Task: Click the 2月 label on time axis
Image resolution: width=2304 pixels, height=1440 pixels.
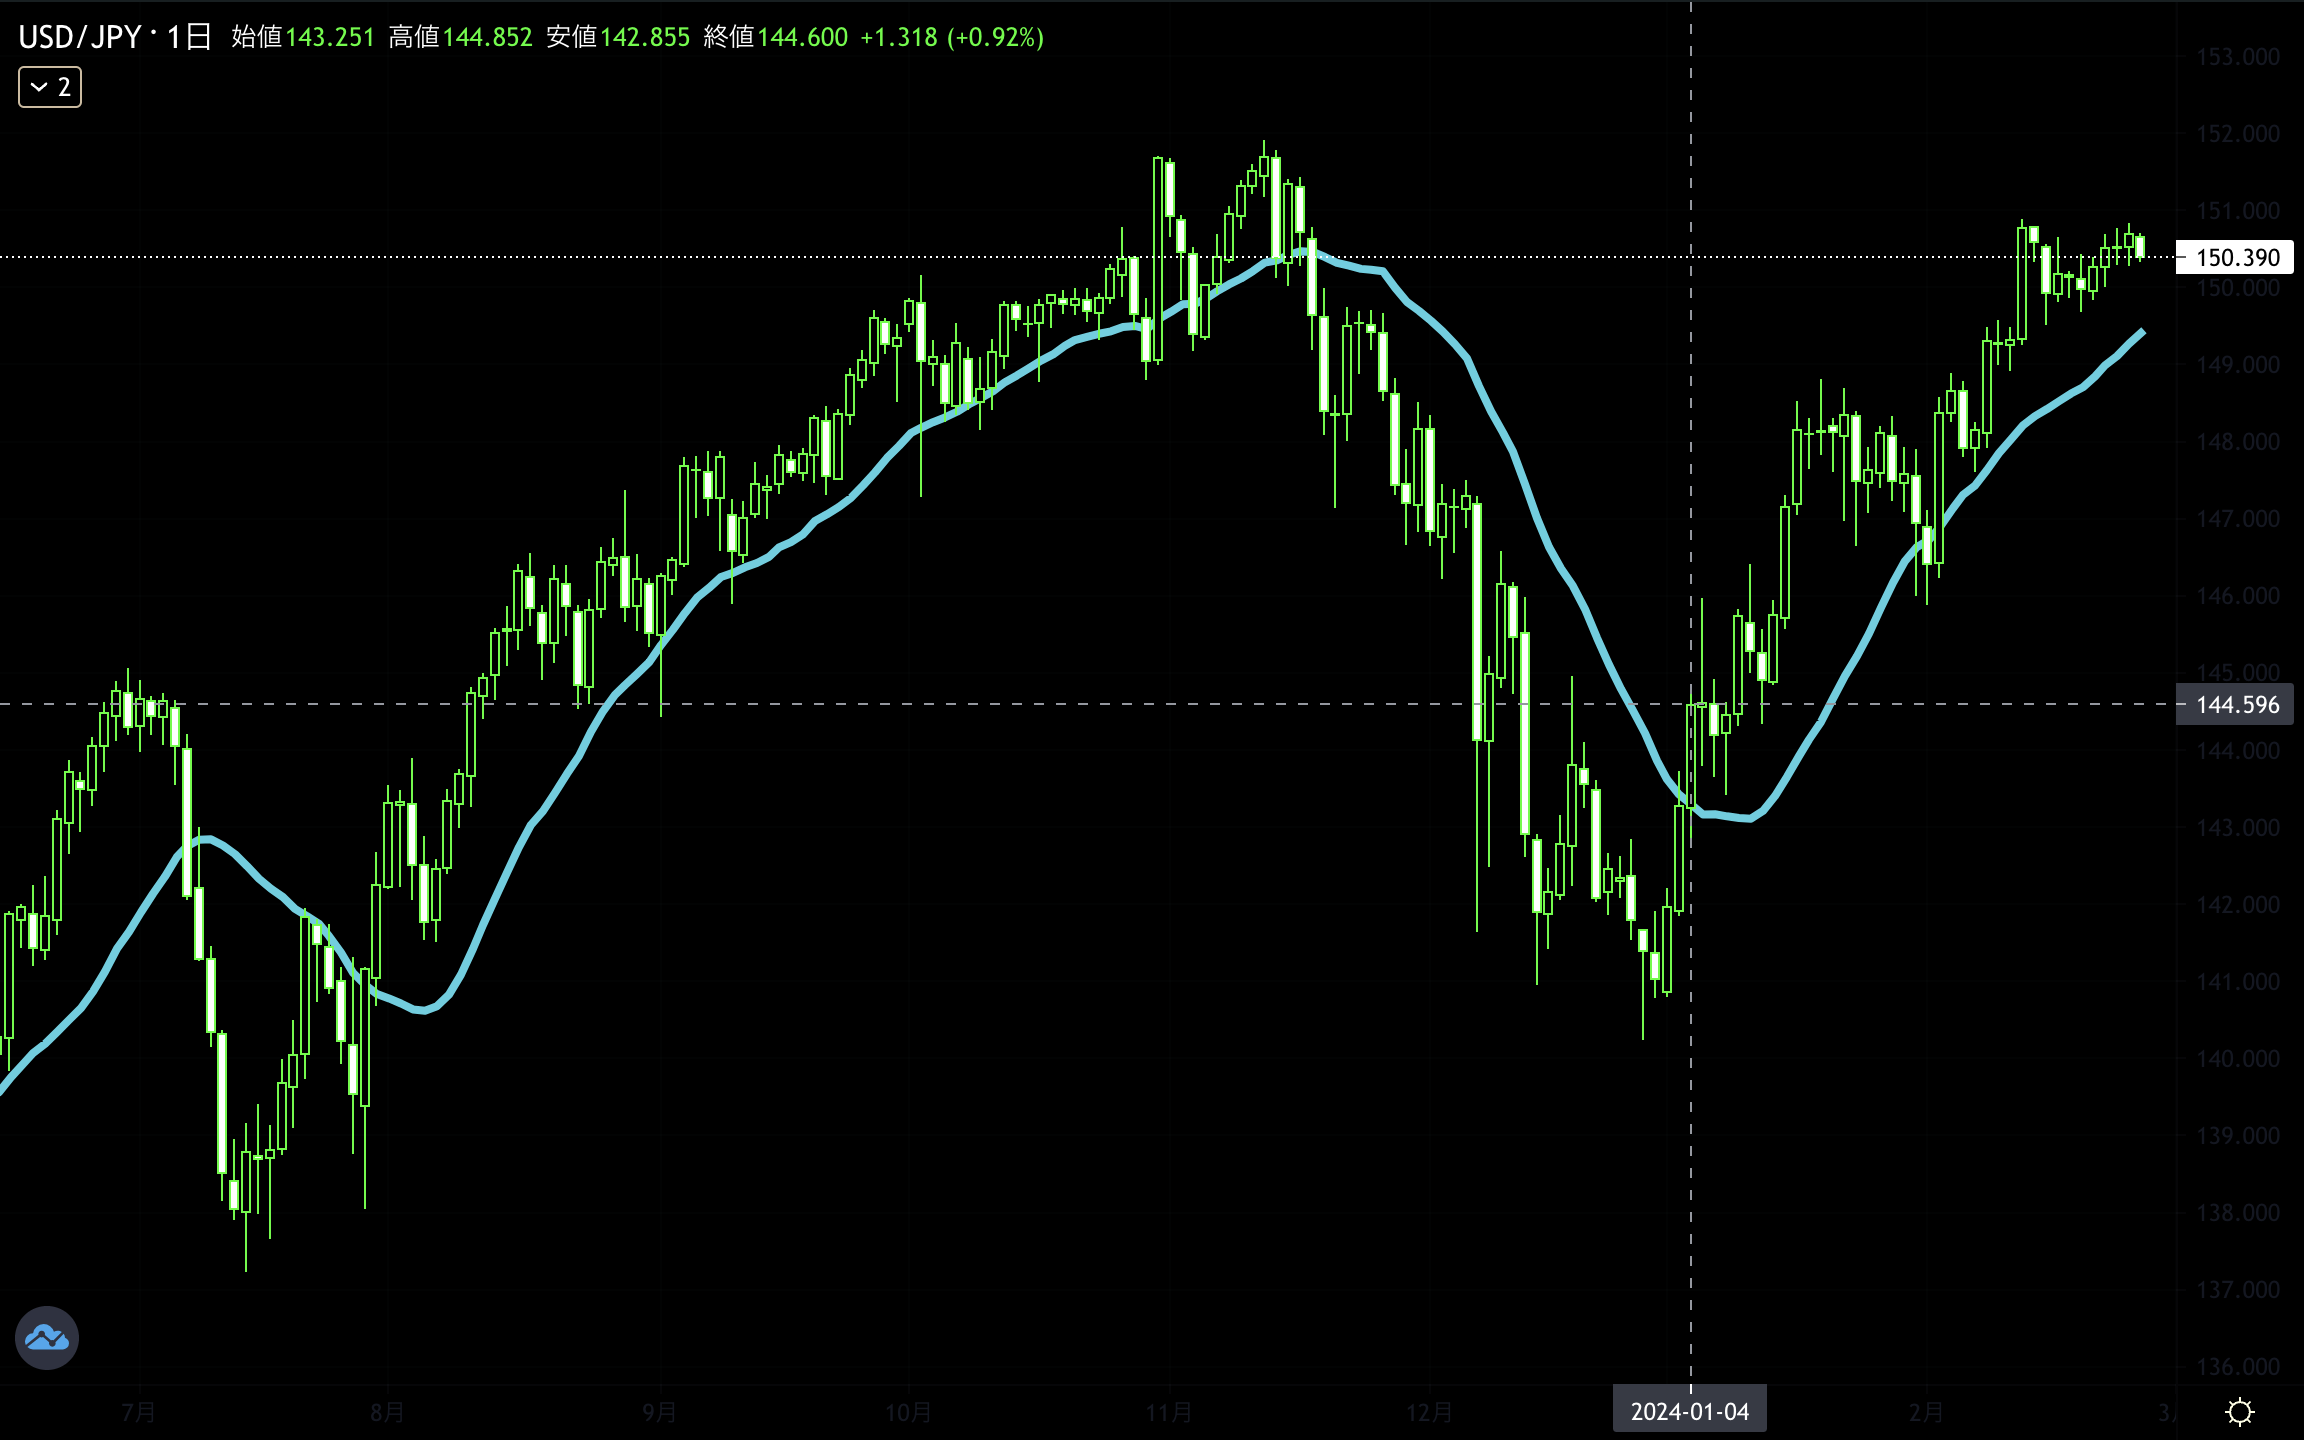Action: click(1925, 1412)
